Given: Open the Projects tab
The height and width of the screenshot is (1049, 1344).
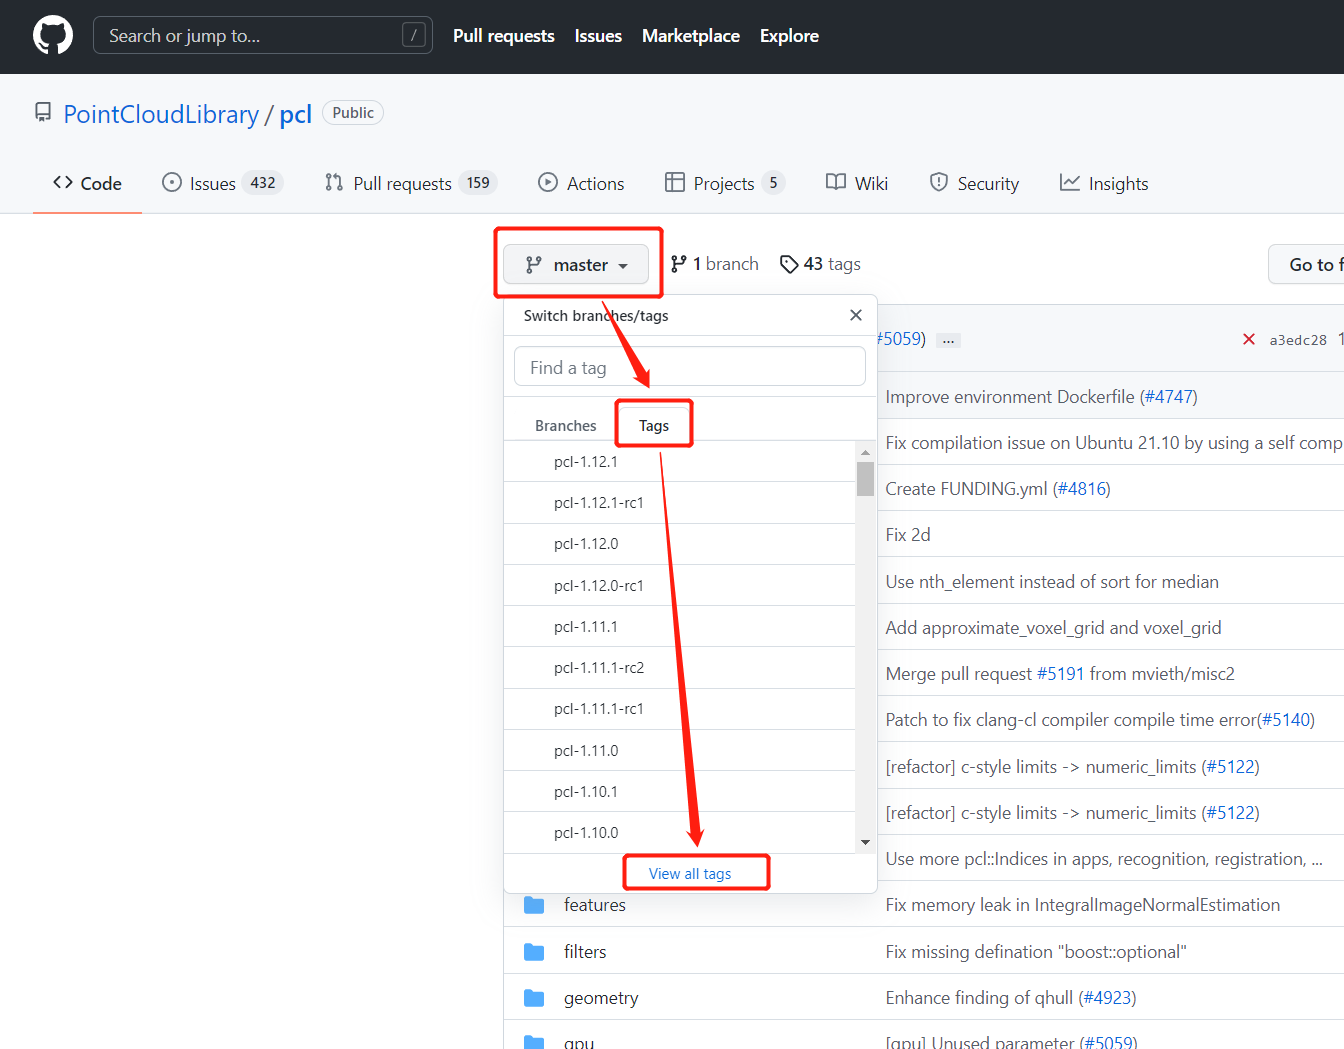Looking at the screenshot, I should click(724, 183).
